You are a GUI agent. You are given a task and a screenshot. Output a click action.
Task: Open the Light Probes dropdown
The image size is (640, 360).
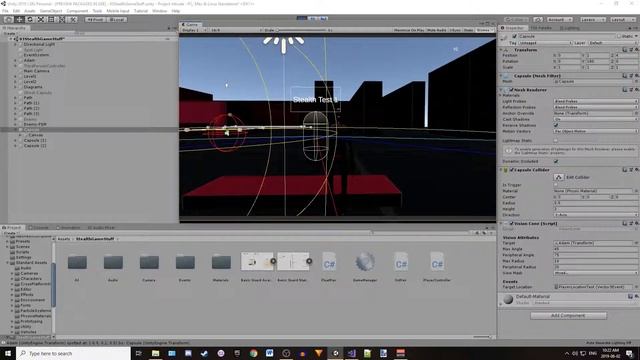[x=596, y=101]
